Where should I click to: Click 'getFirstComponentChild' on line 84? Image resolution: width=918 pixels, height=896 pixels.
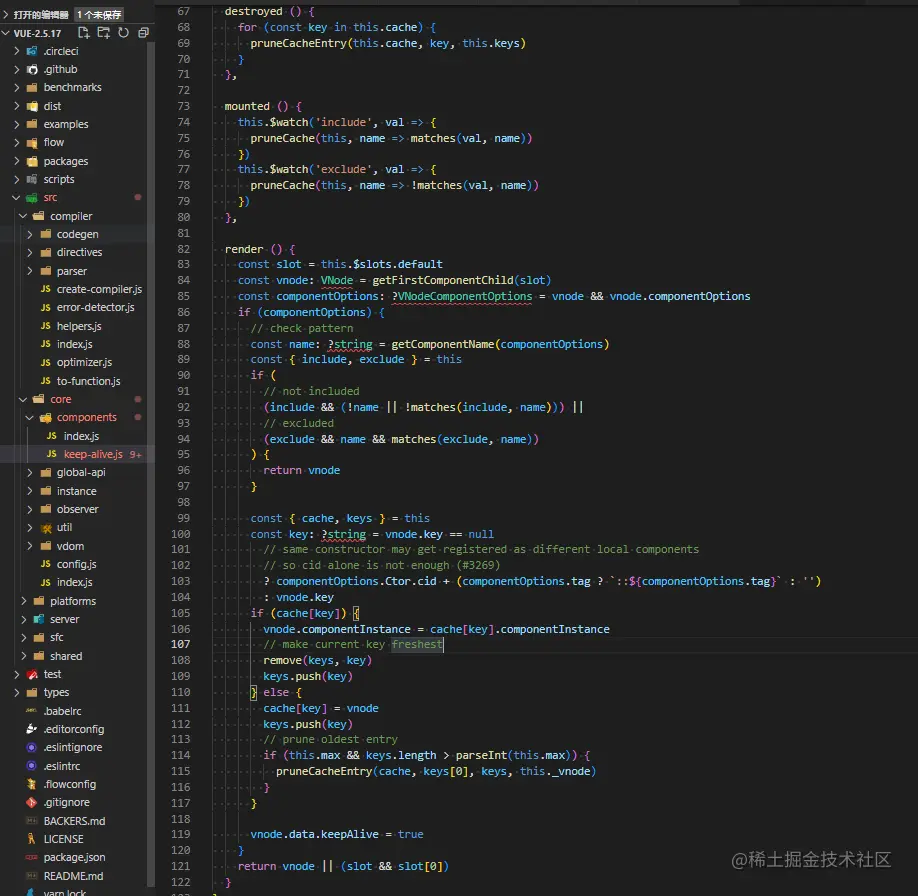(443, 281)
